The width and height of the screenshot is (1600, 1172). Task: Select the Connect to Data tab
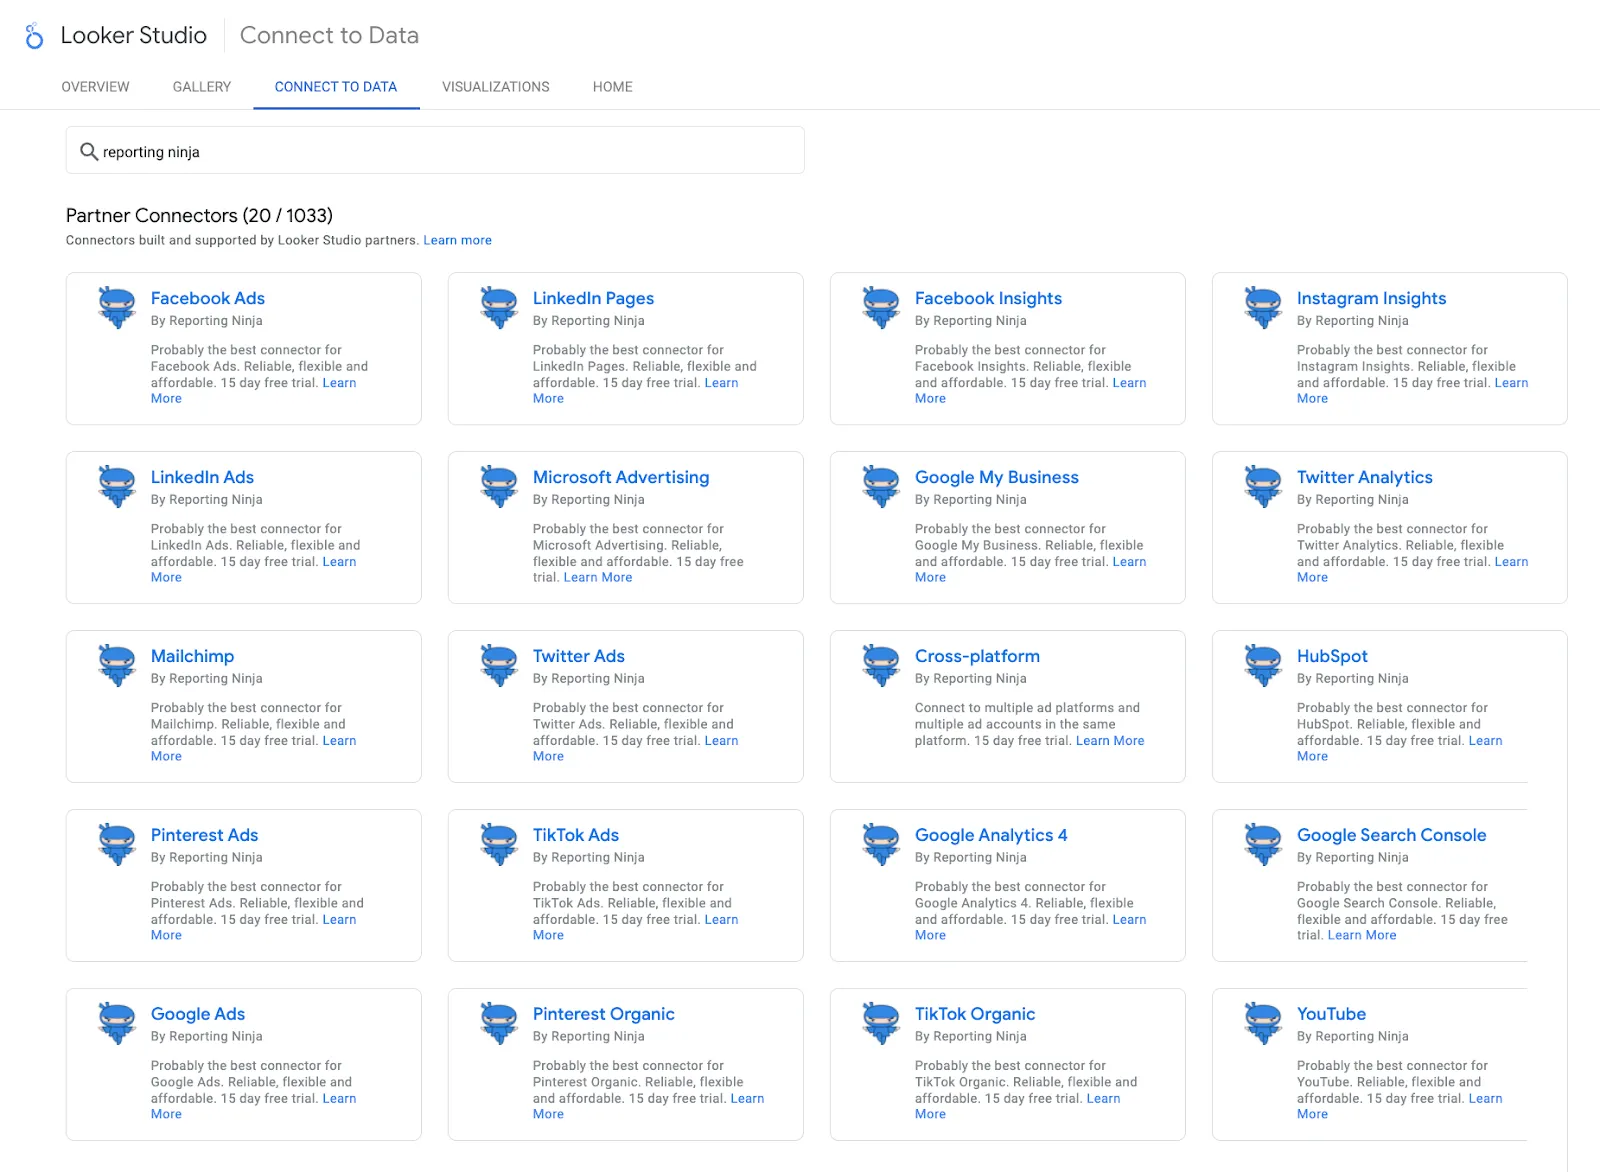click(x=336, y=87)
